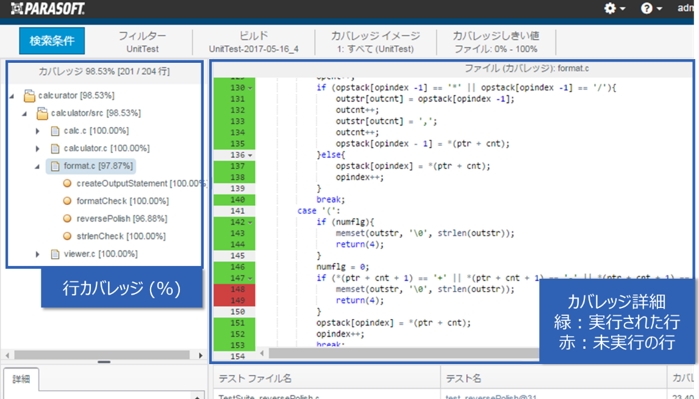Screen dimensions: 699x399
Task: Select viewer.c [100.00%] in the tree
Action: point(101,254)
